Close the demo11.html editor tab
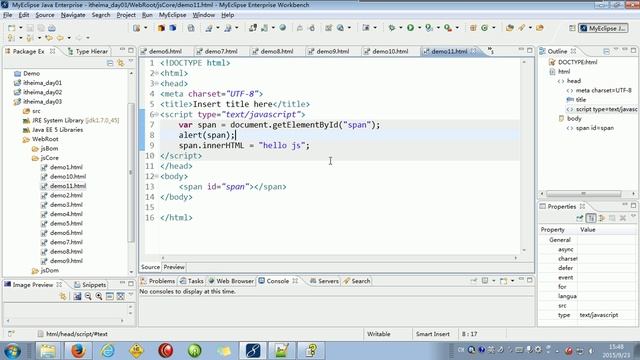 click(x=473, y=51)
